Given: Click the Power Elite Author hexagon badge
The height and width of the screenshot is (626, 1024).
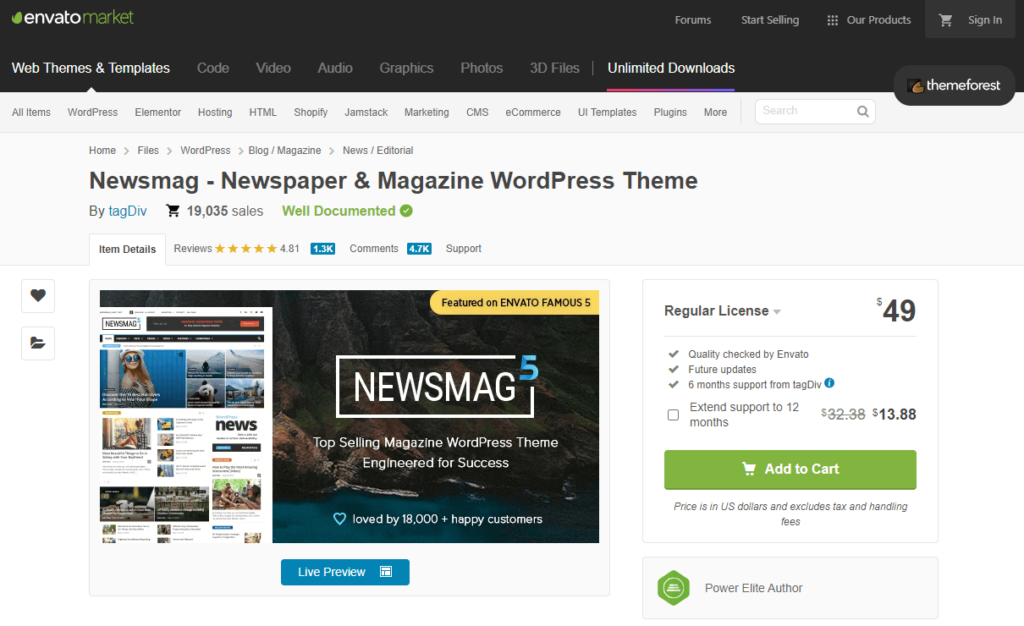Looking at the screenshot, I should (673, 588).
